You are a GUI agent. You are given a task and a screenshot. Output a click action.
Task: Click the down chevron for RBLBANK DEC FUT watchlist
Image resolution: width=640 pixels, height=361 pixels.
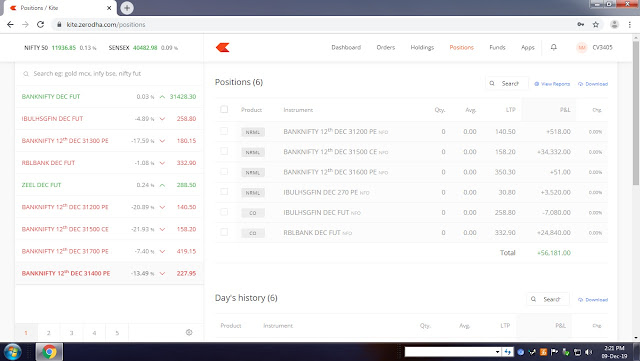pos(162,163)
